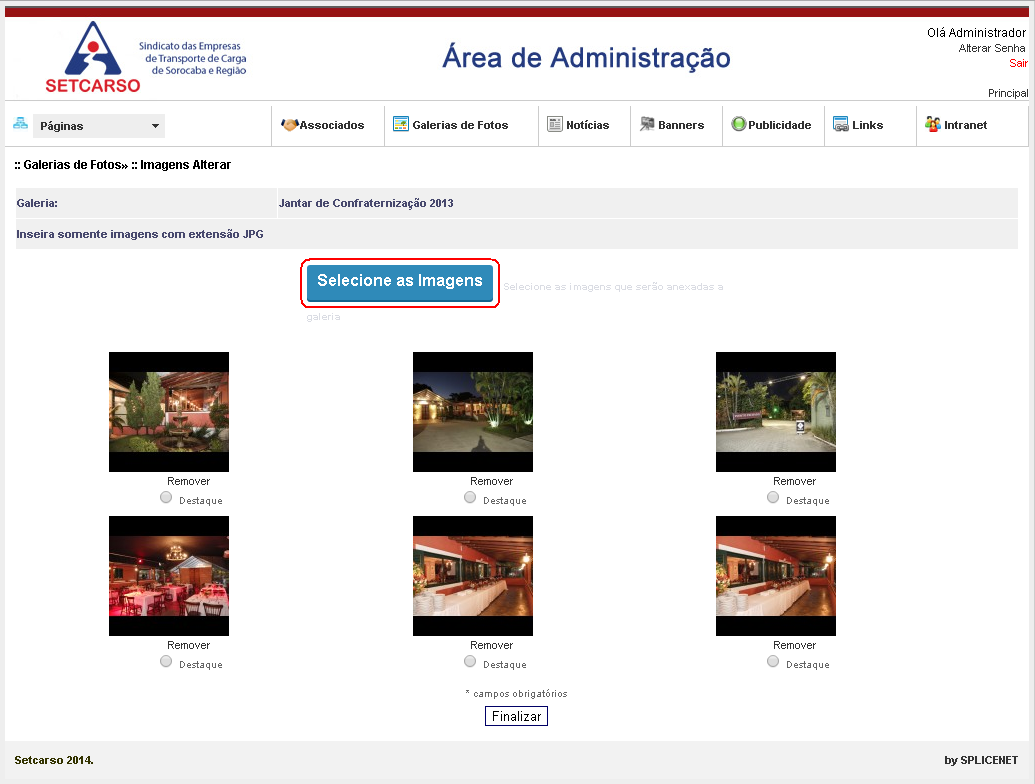Open the Páginas dropdown
Screen dimensions: 1035x784
pyautogui.click(x=99, y=125)
